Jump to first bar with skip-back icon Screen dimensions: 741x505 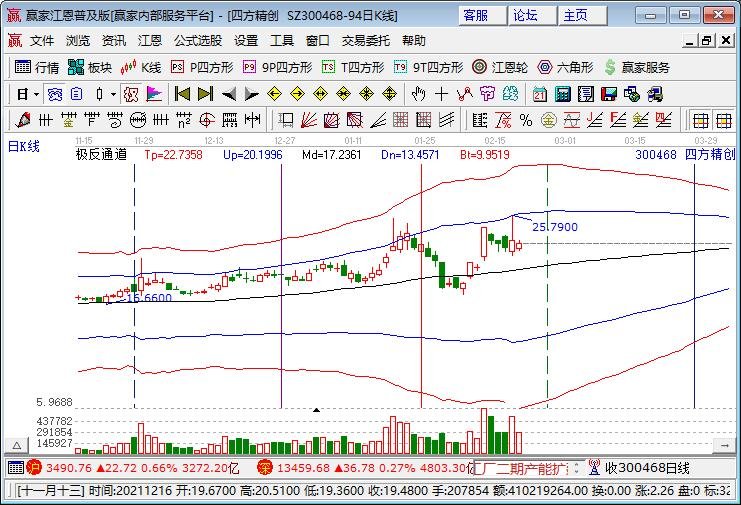pos(182,94)
